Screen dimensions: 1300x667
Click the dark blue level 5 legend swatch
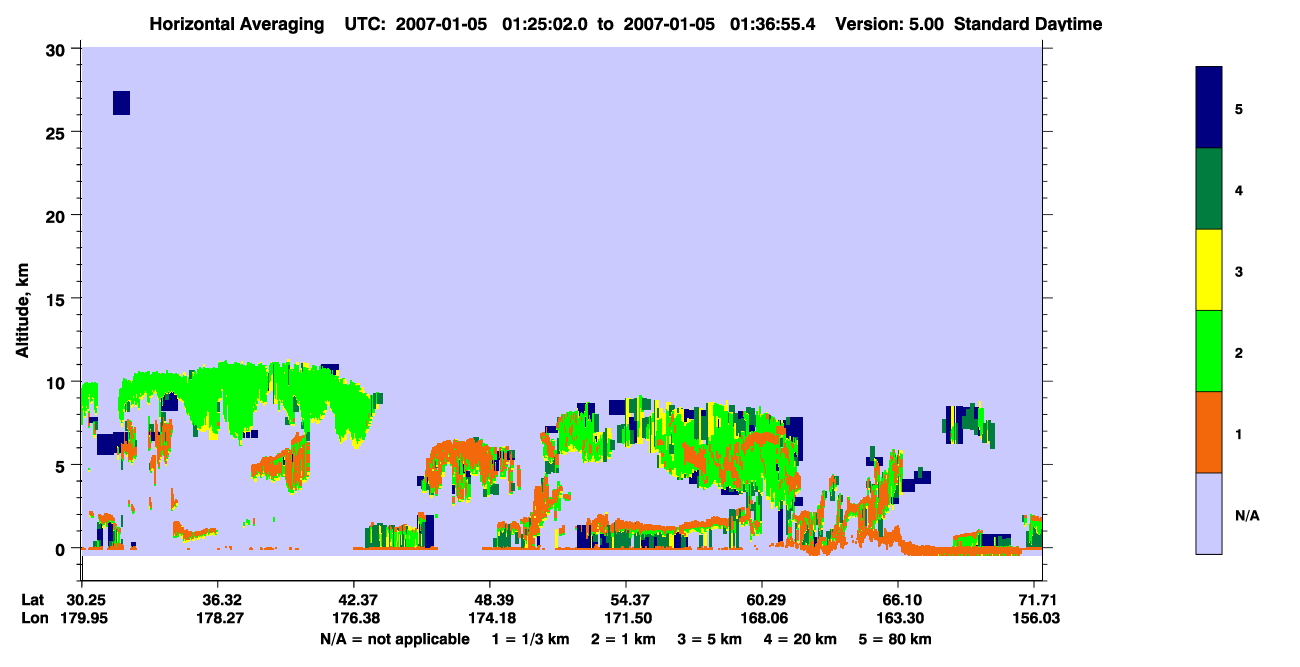point(1209,108)
